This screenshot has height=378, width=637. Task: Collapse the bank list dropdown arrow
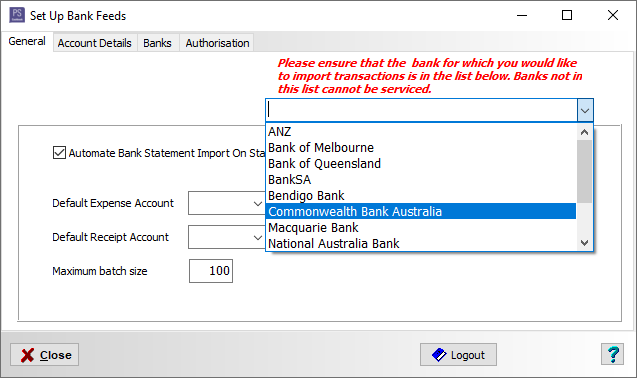pos(585,110)
